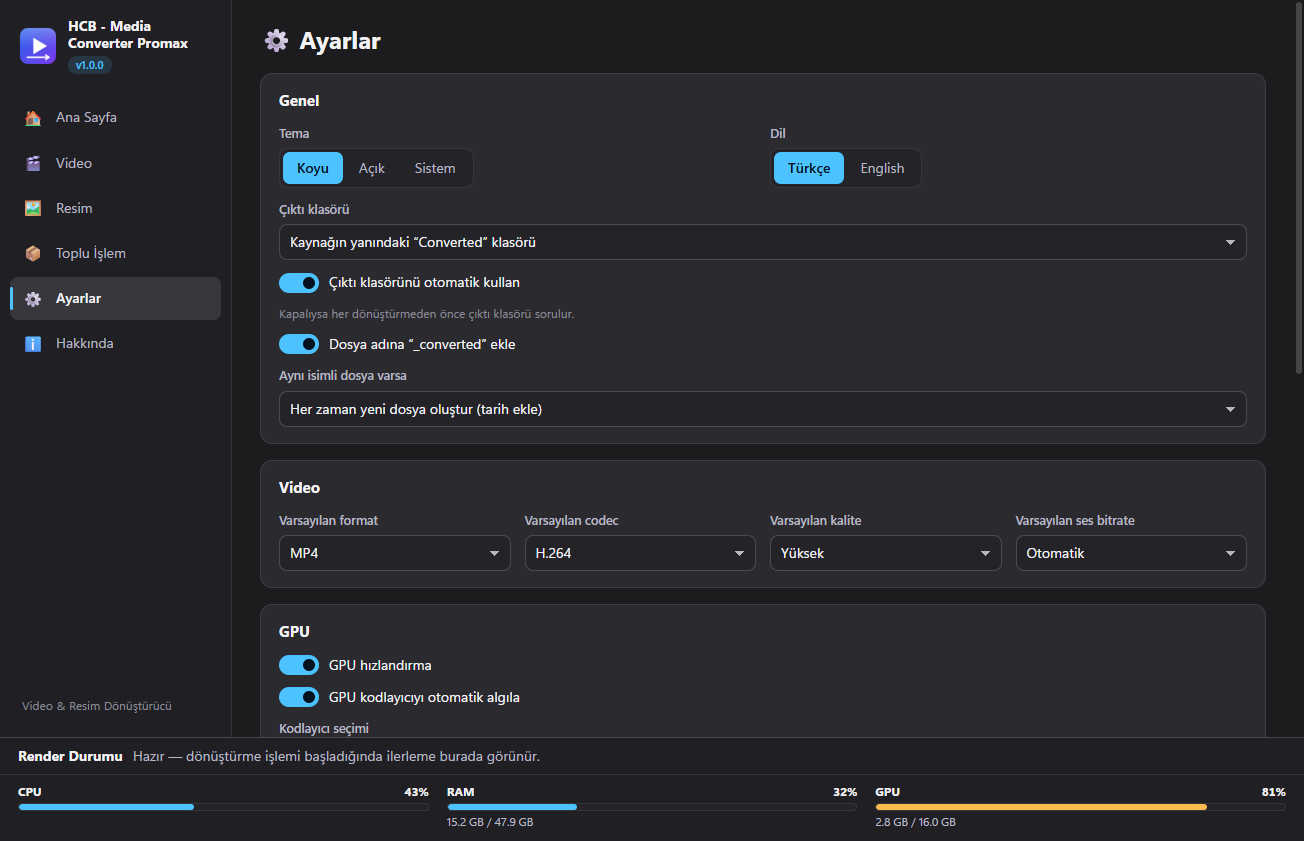Click the 43% CPU percentage value
This screenshot has height=841, width=1304.
416,792
